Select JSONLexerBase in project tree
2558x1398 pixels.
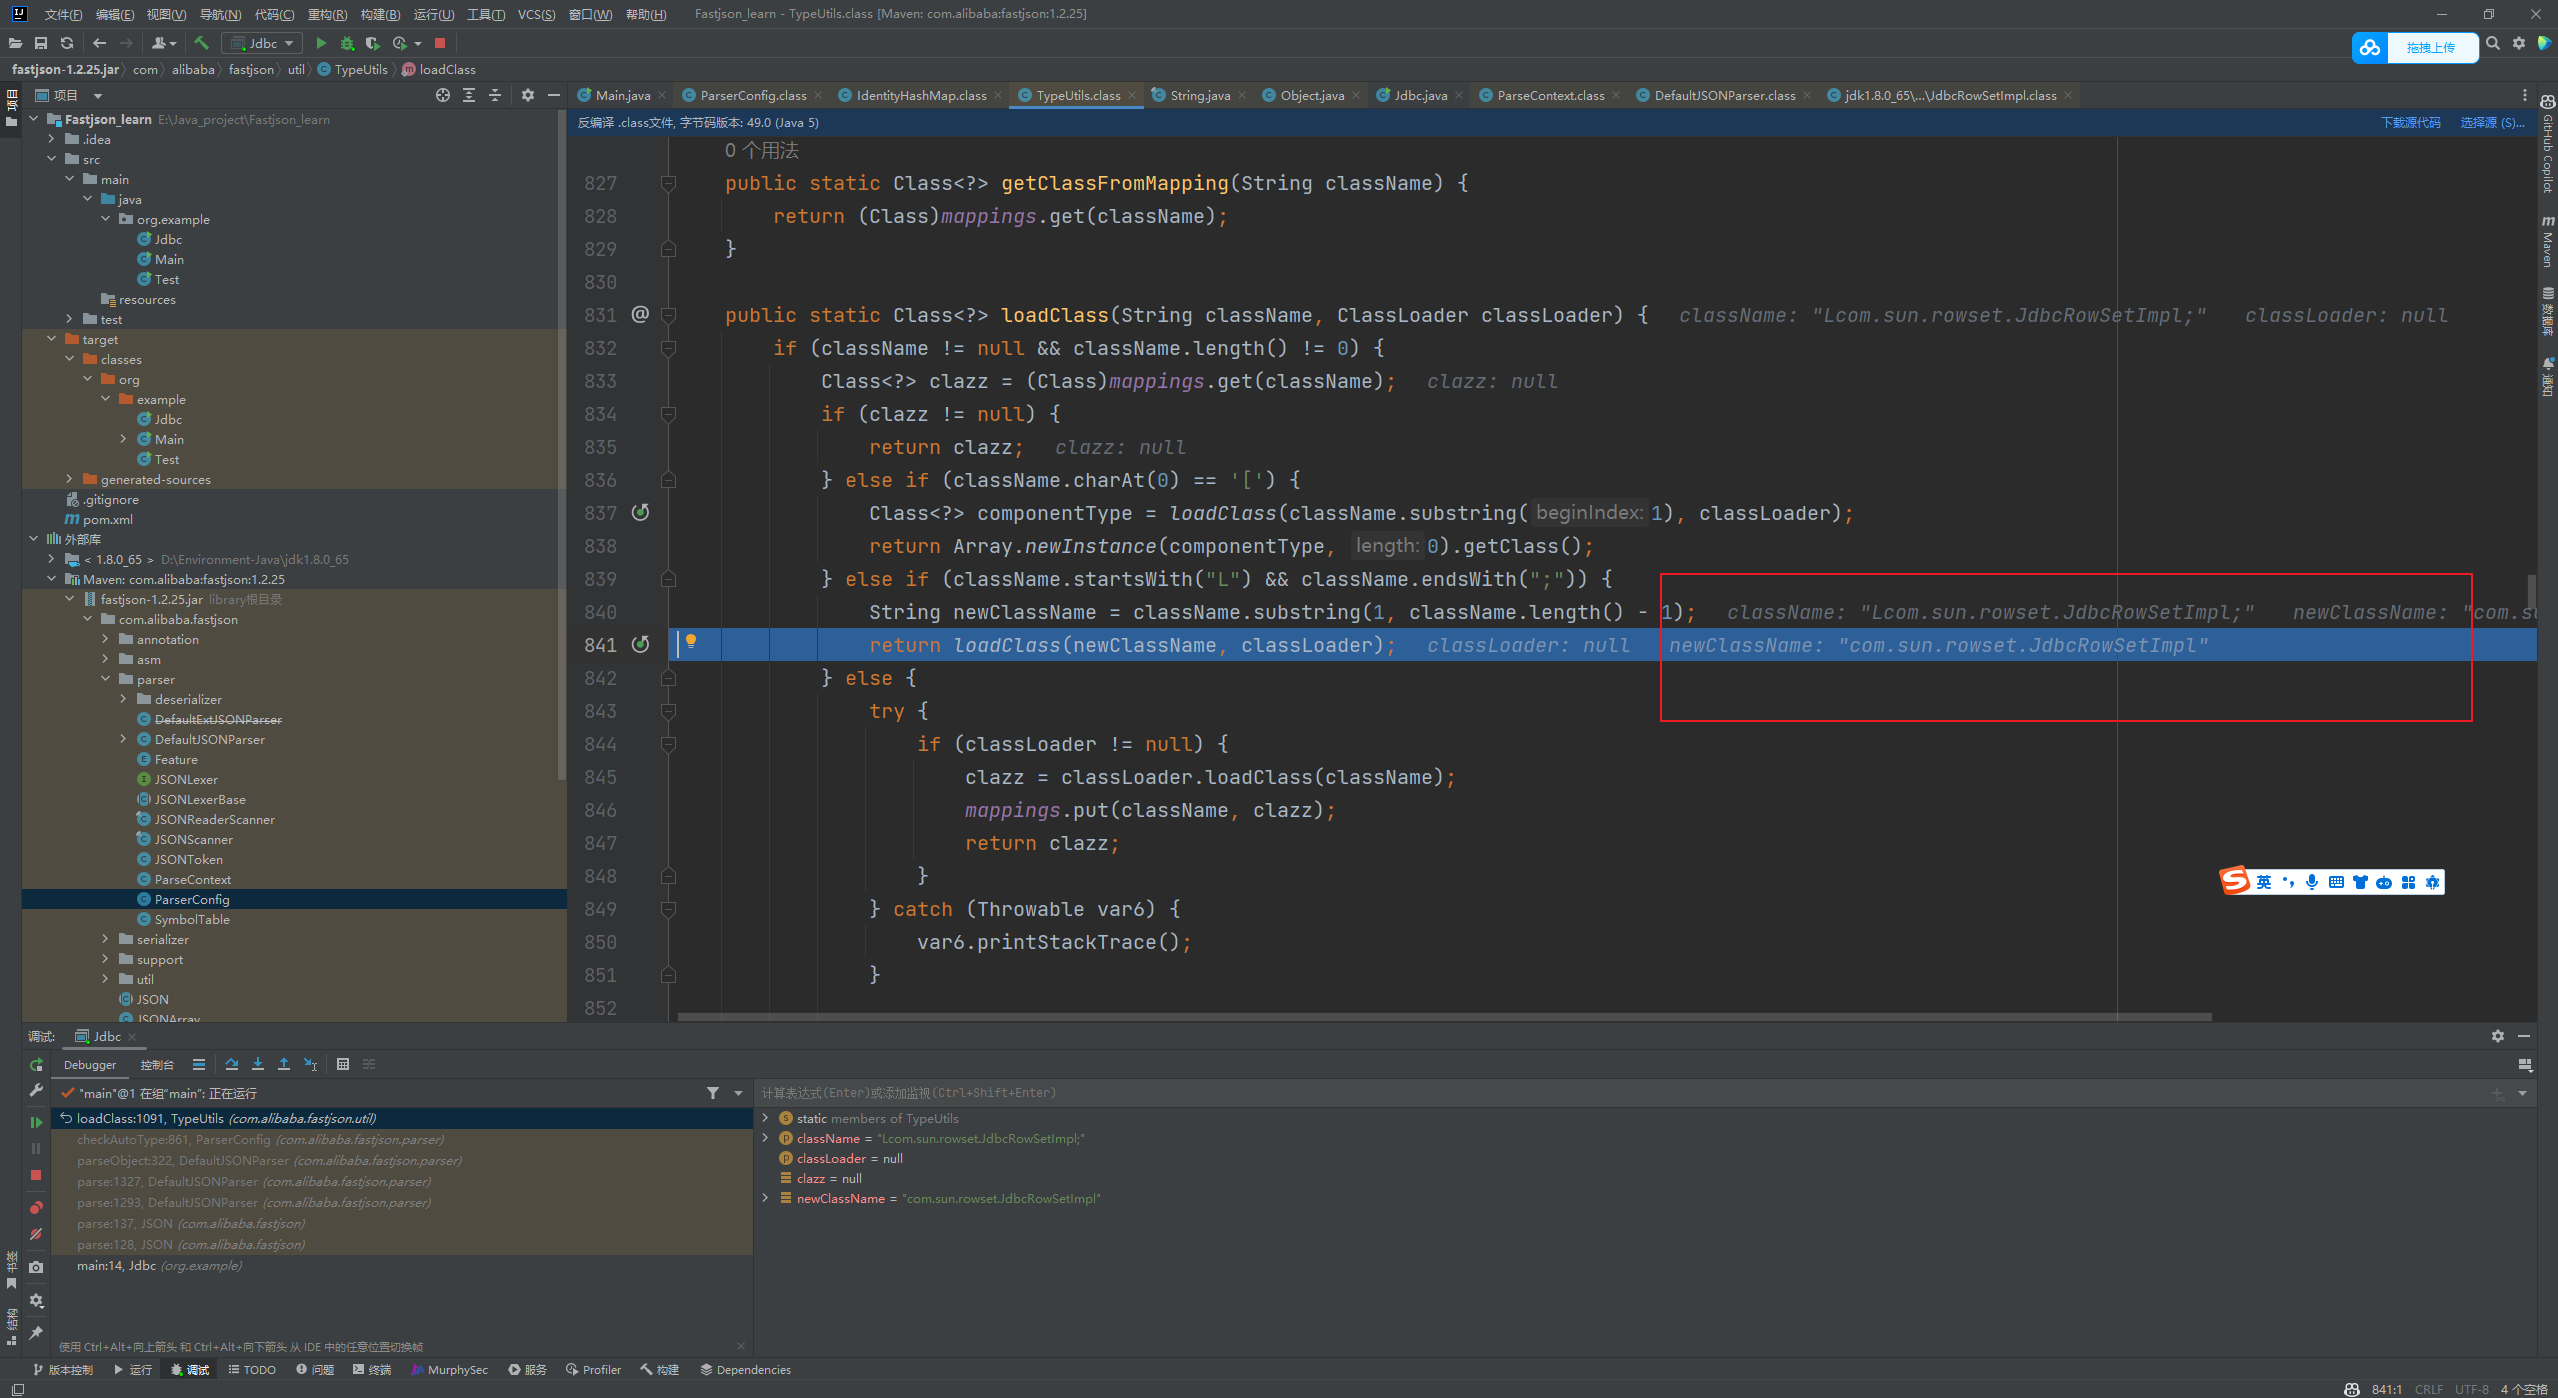[x=200, y=799]
